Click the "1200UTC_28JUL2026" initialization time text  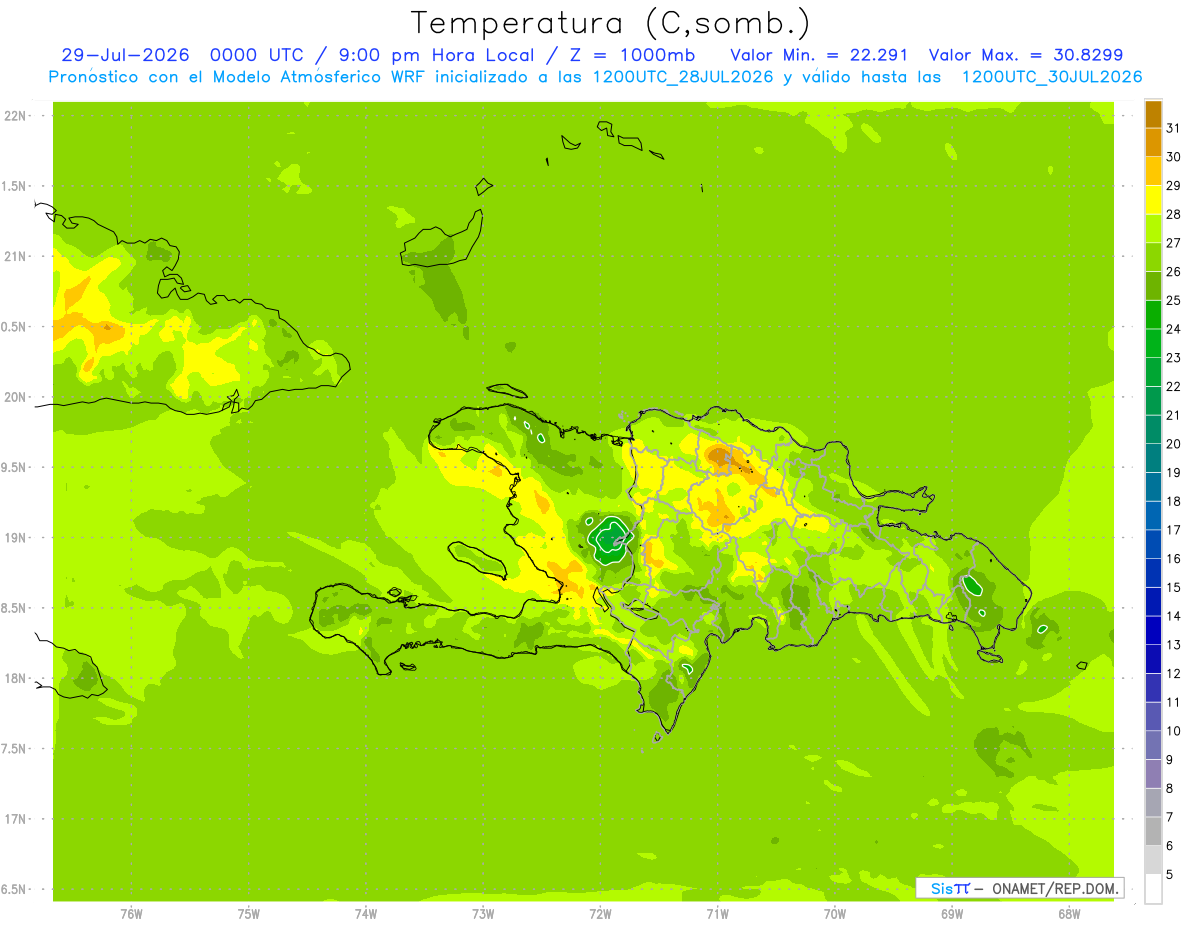click(x=683, y=77)
